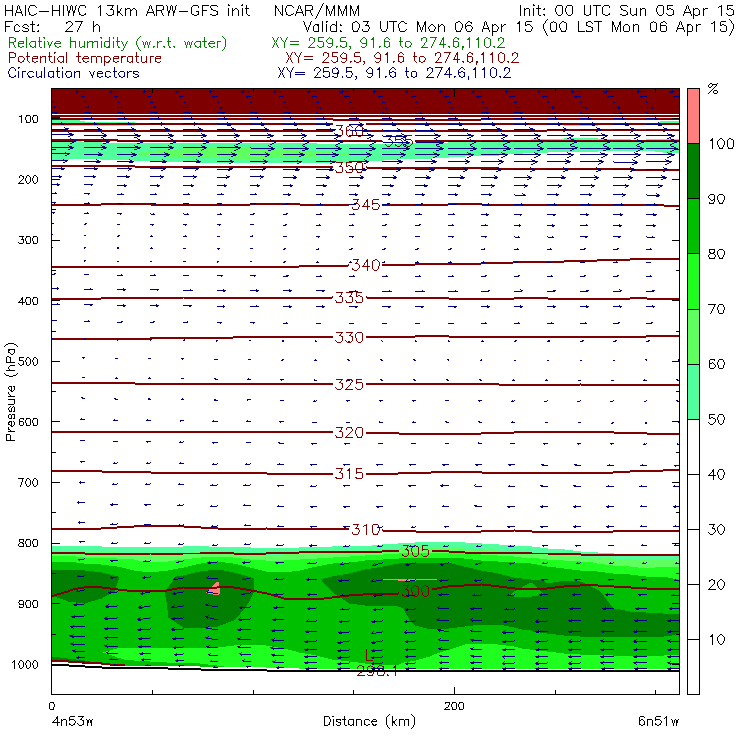Click the 330 contour label
The width and height of the screenshot is (740, 740).
pyautogui.click(x=349, y=337)
